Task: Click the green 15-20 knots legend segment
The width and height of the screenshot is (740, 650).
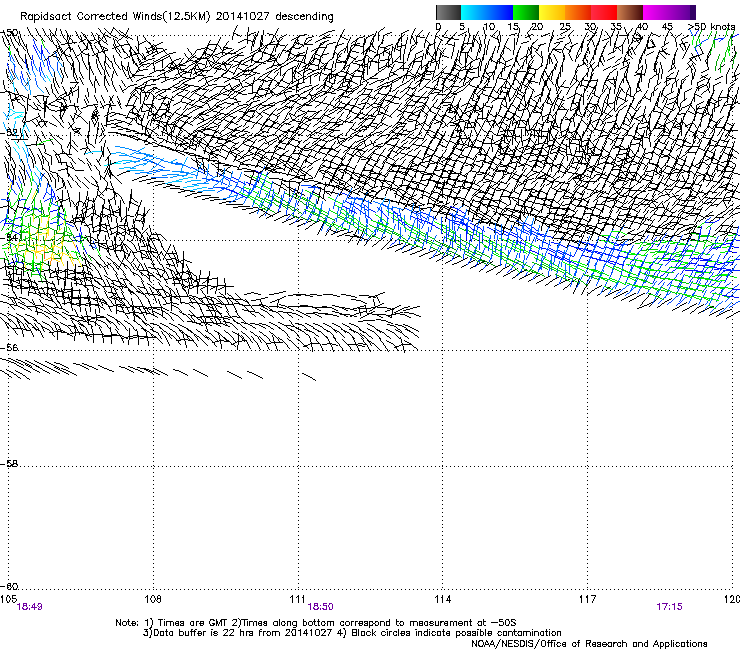Action: click(x=526, y=12)
